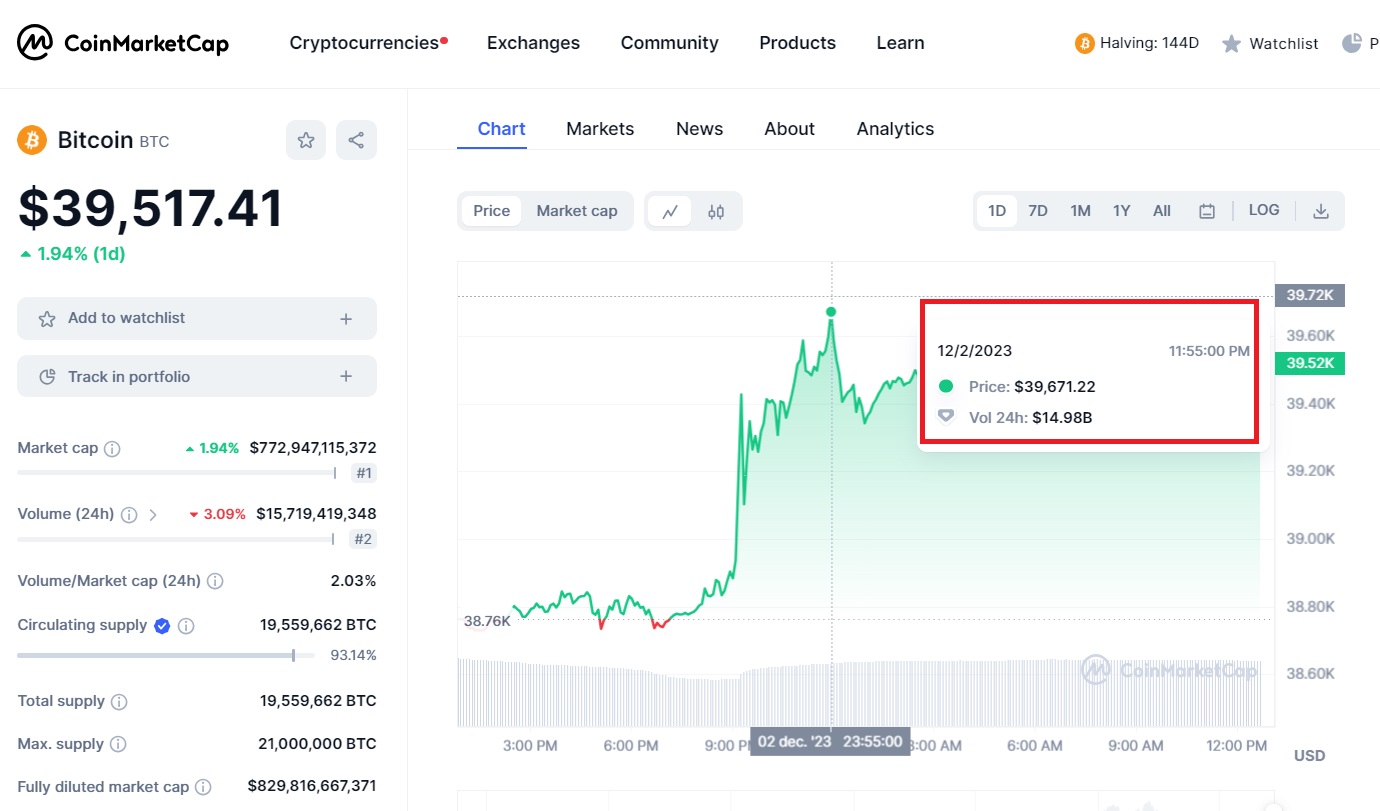Switch to candlestick chart view
Image resolution: width=1380 pixels, height=811 pixels.
coord(716,211)
